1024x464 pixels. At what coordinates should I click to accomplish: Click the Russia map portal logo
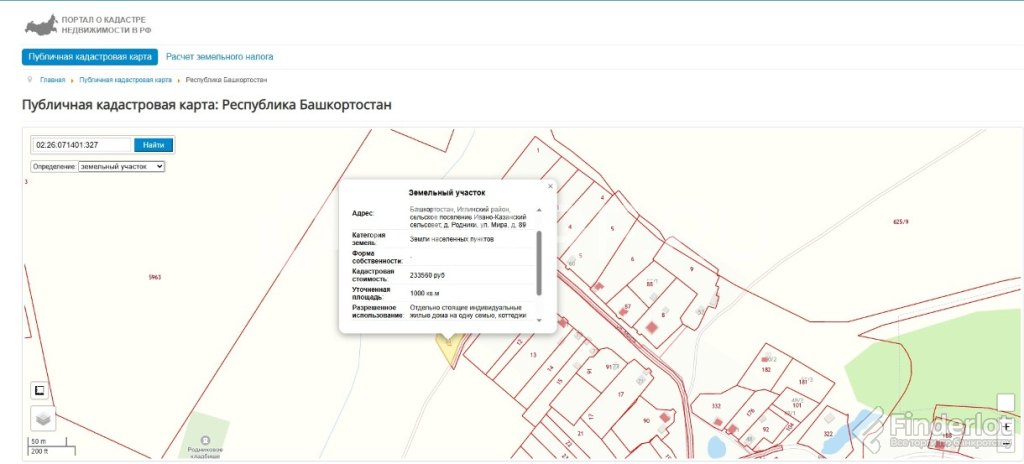pos(41,25)
